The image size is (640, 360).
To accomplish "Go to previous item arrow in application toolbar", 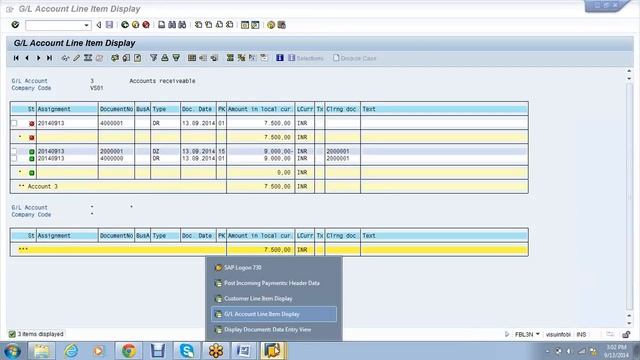I will [27, 58].
